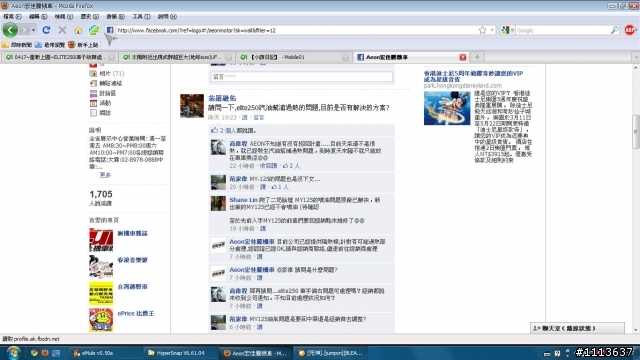Click the Facebook site favicon in address bar

[110, 30]
